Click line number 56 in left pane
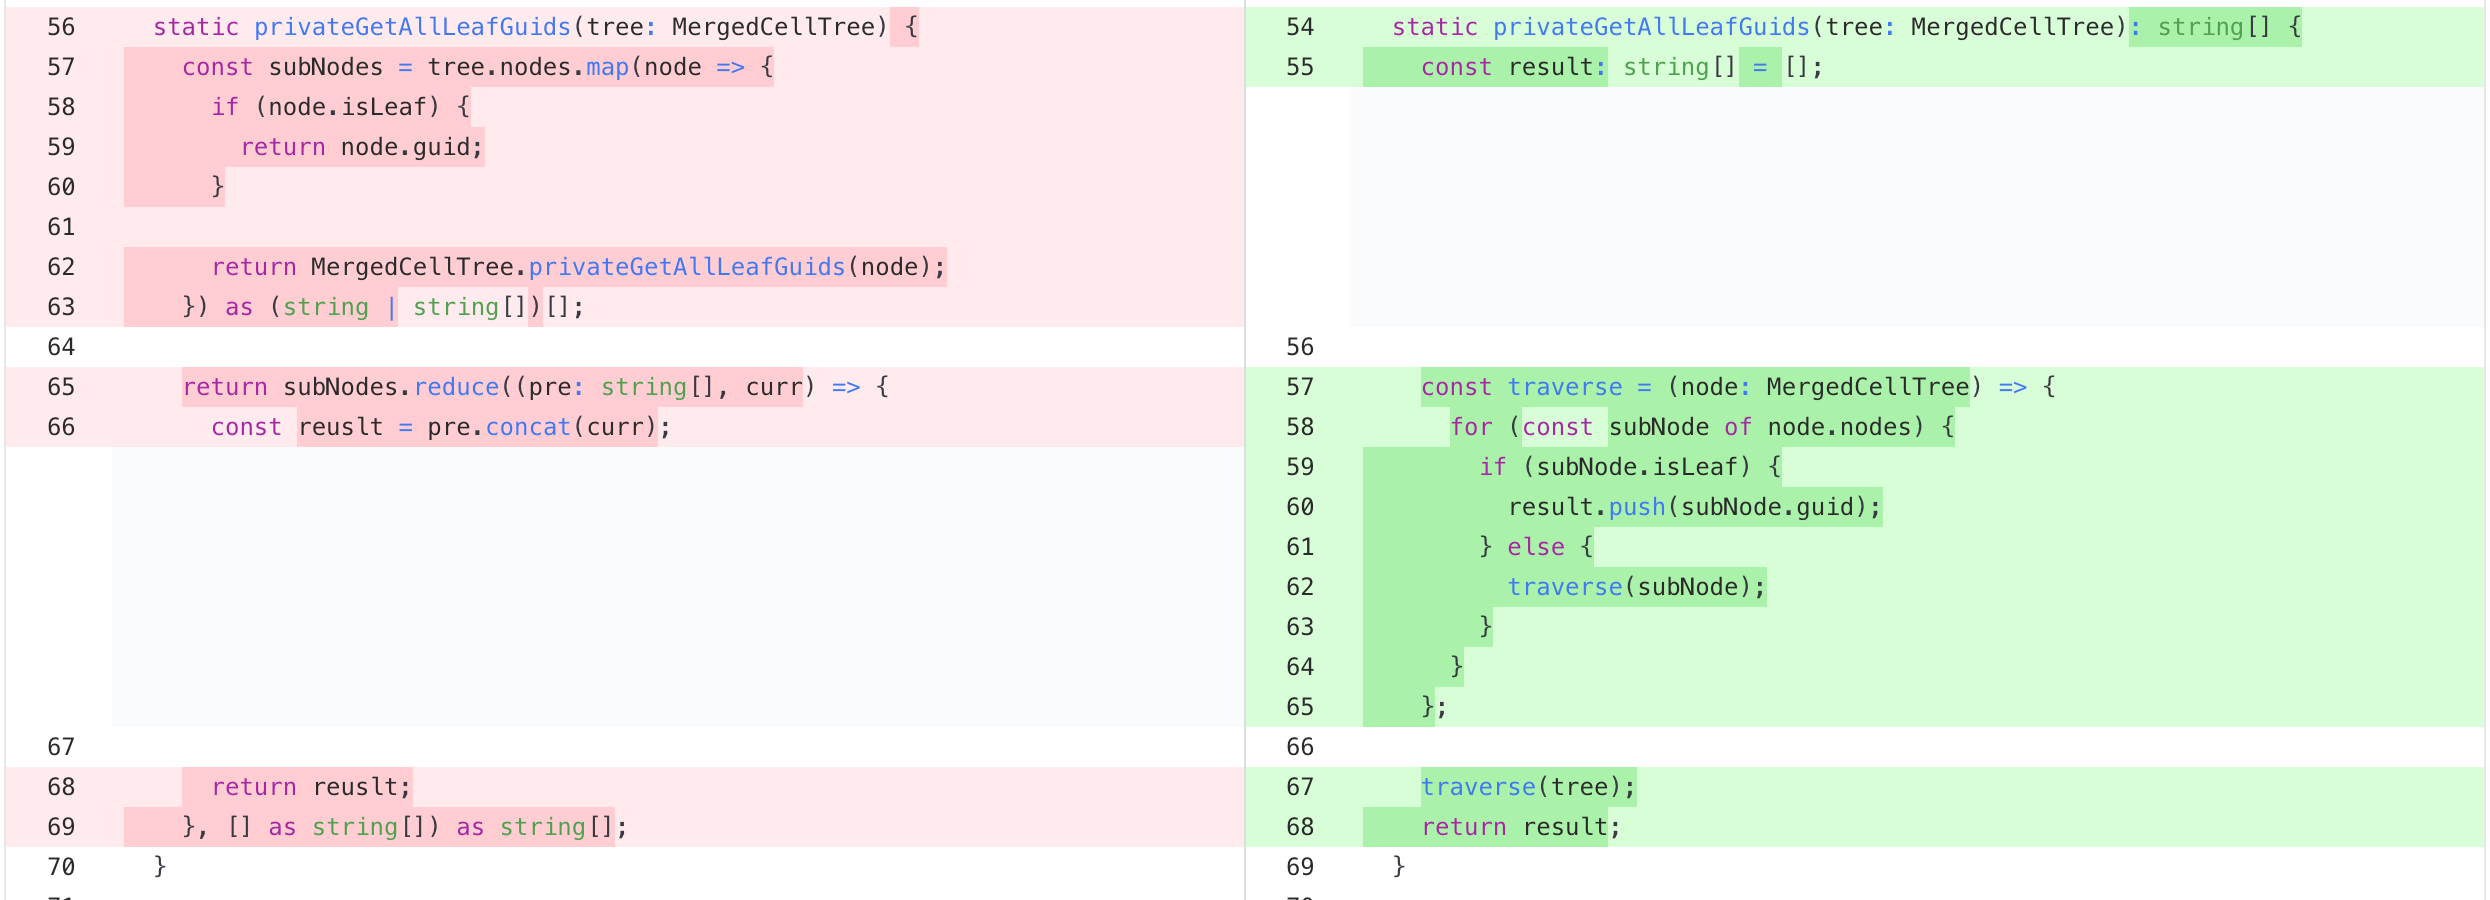 tap(61, 27)
